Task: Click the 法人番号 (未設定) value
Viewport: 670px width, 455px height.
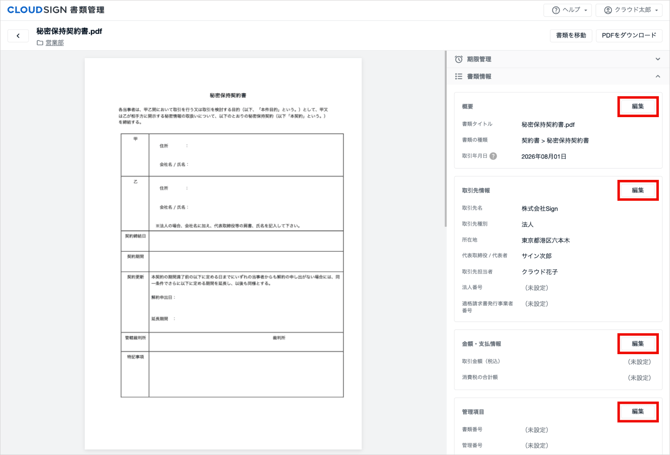Action: point(536,288)
